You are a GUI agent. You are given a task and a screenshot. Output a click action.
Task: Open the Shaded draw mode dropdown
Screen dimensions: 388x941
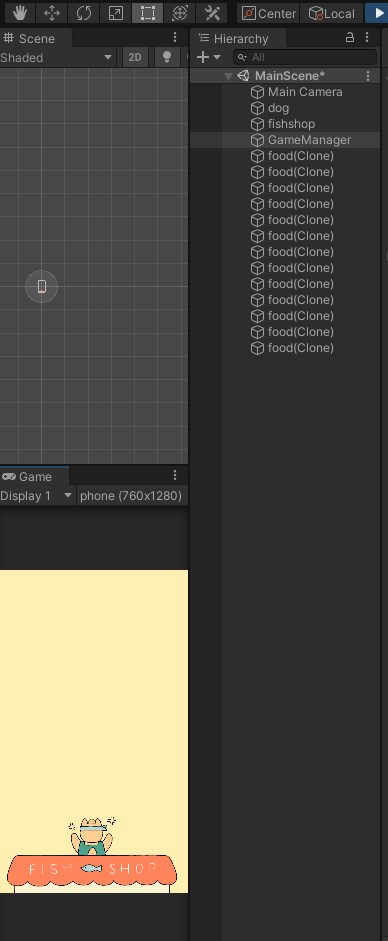click(57, 58)
